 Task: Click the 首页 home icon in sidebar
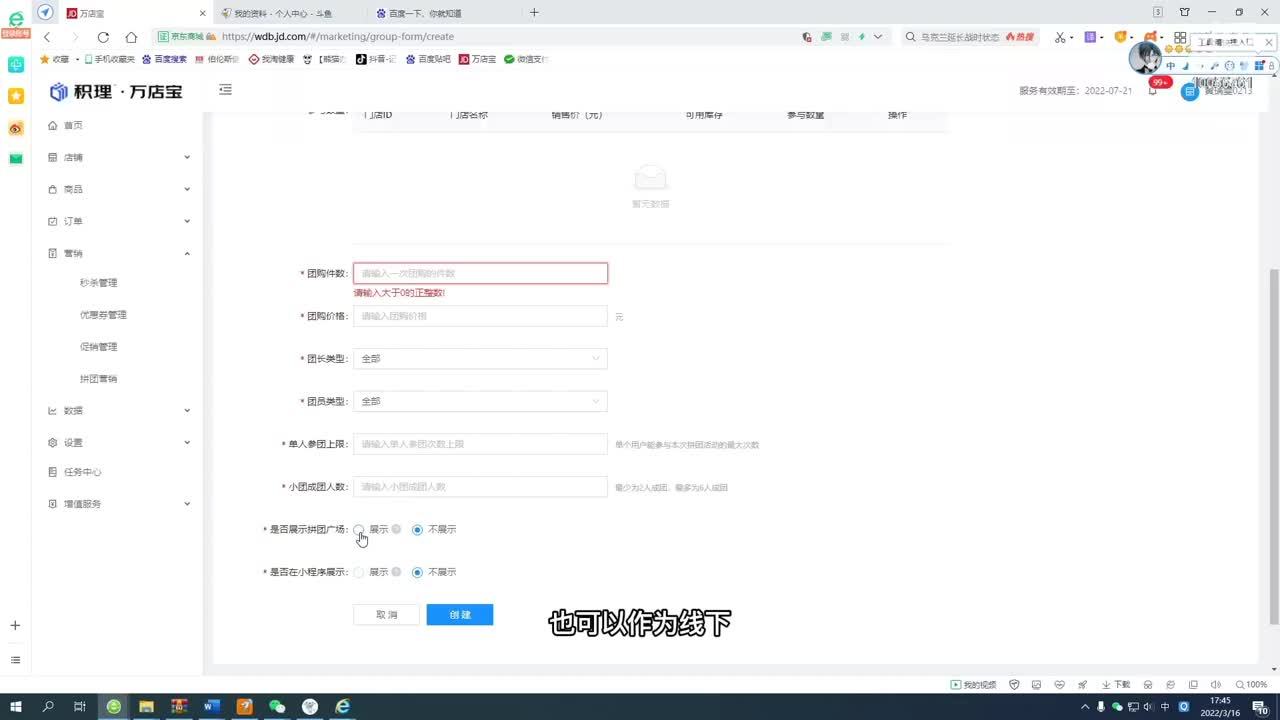click(x=53, y=125)
